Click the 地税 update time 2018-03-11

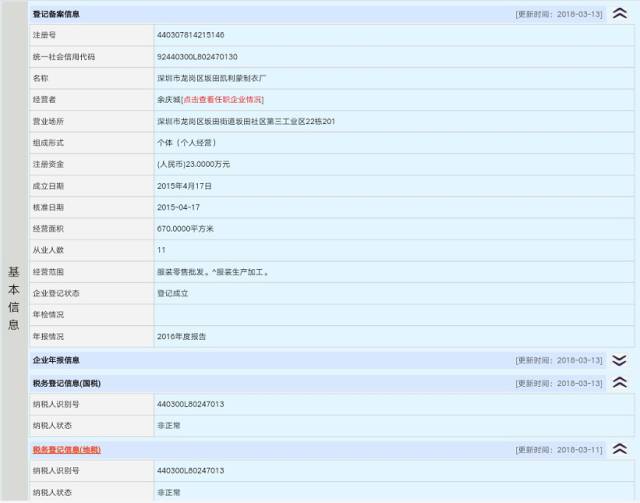tap(559, 450)
